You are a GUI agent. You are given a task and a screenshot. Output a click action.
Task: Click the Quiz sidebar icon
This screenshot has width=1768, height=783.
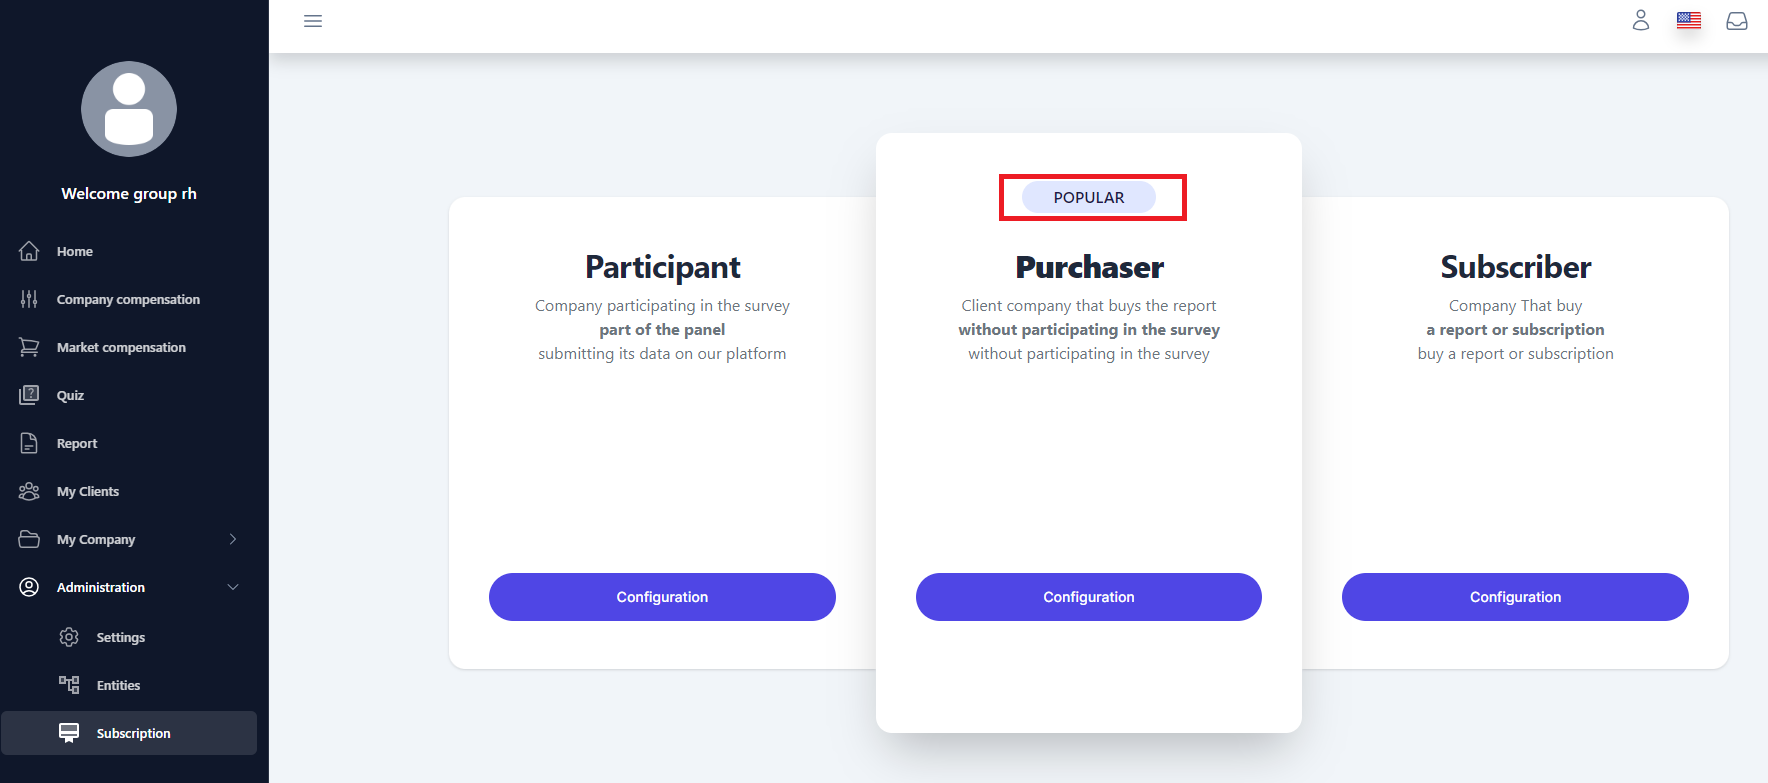(29, 395)
